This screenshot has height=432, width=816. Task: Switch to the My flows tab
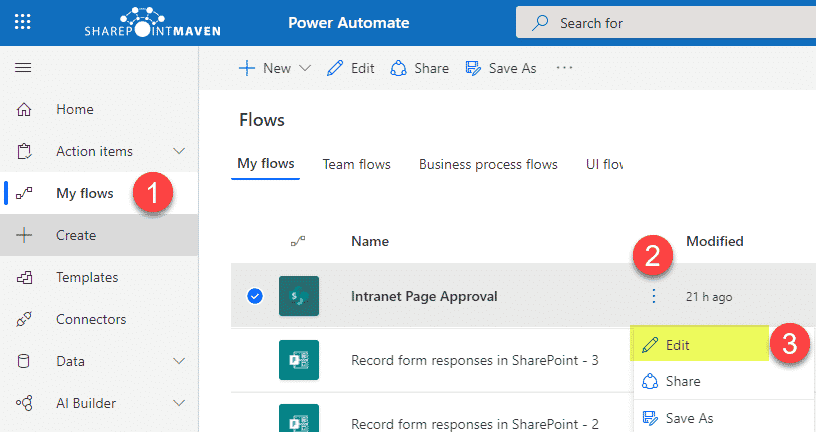pyautogui.click(x=265, y=164)
